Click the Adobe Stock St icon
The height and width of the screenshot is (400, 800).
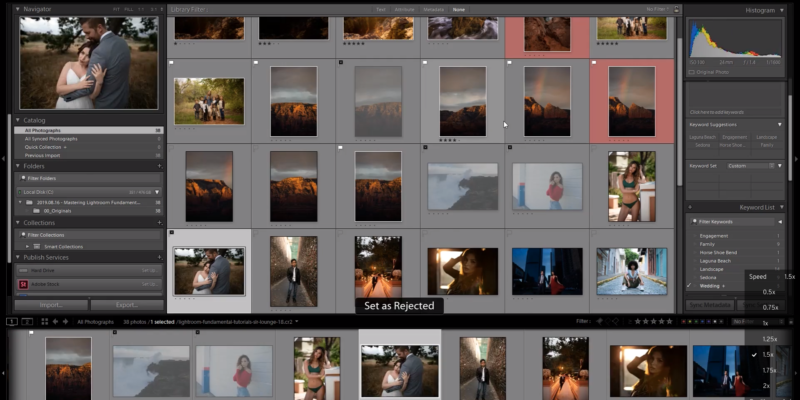[x=23, y=284]
